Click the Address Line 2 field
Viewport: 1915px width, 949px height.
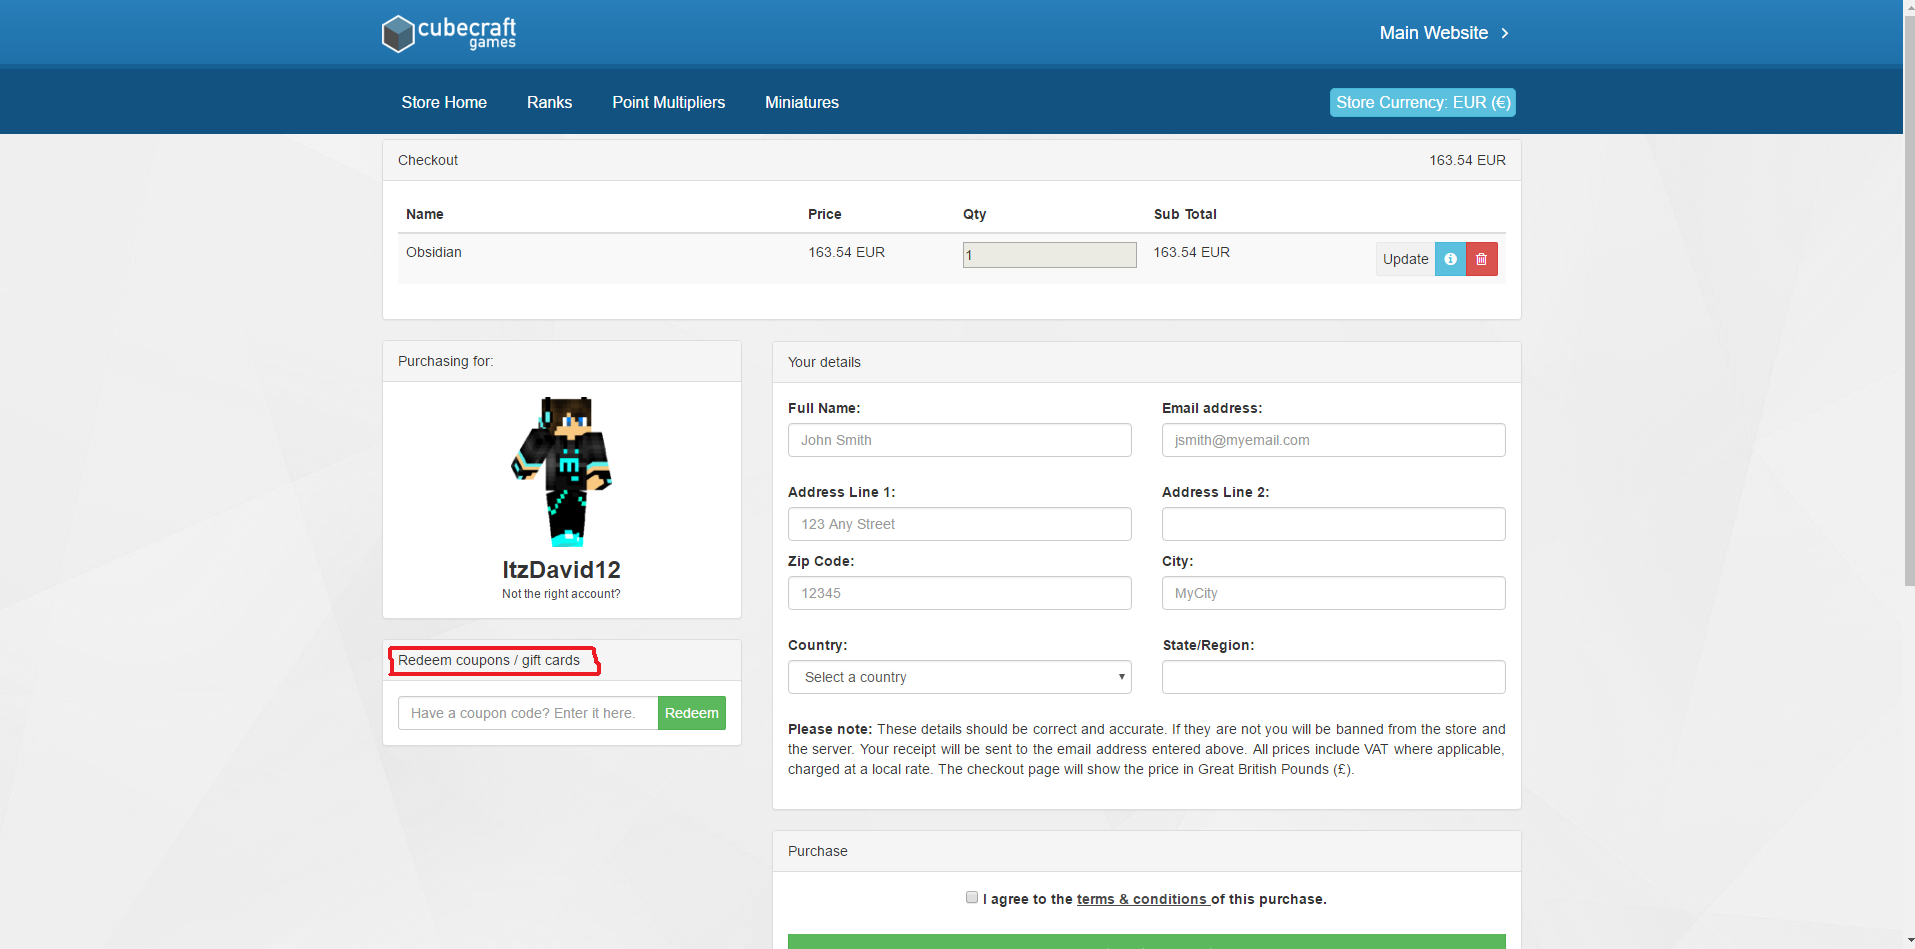1334,524
